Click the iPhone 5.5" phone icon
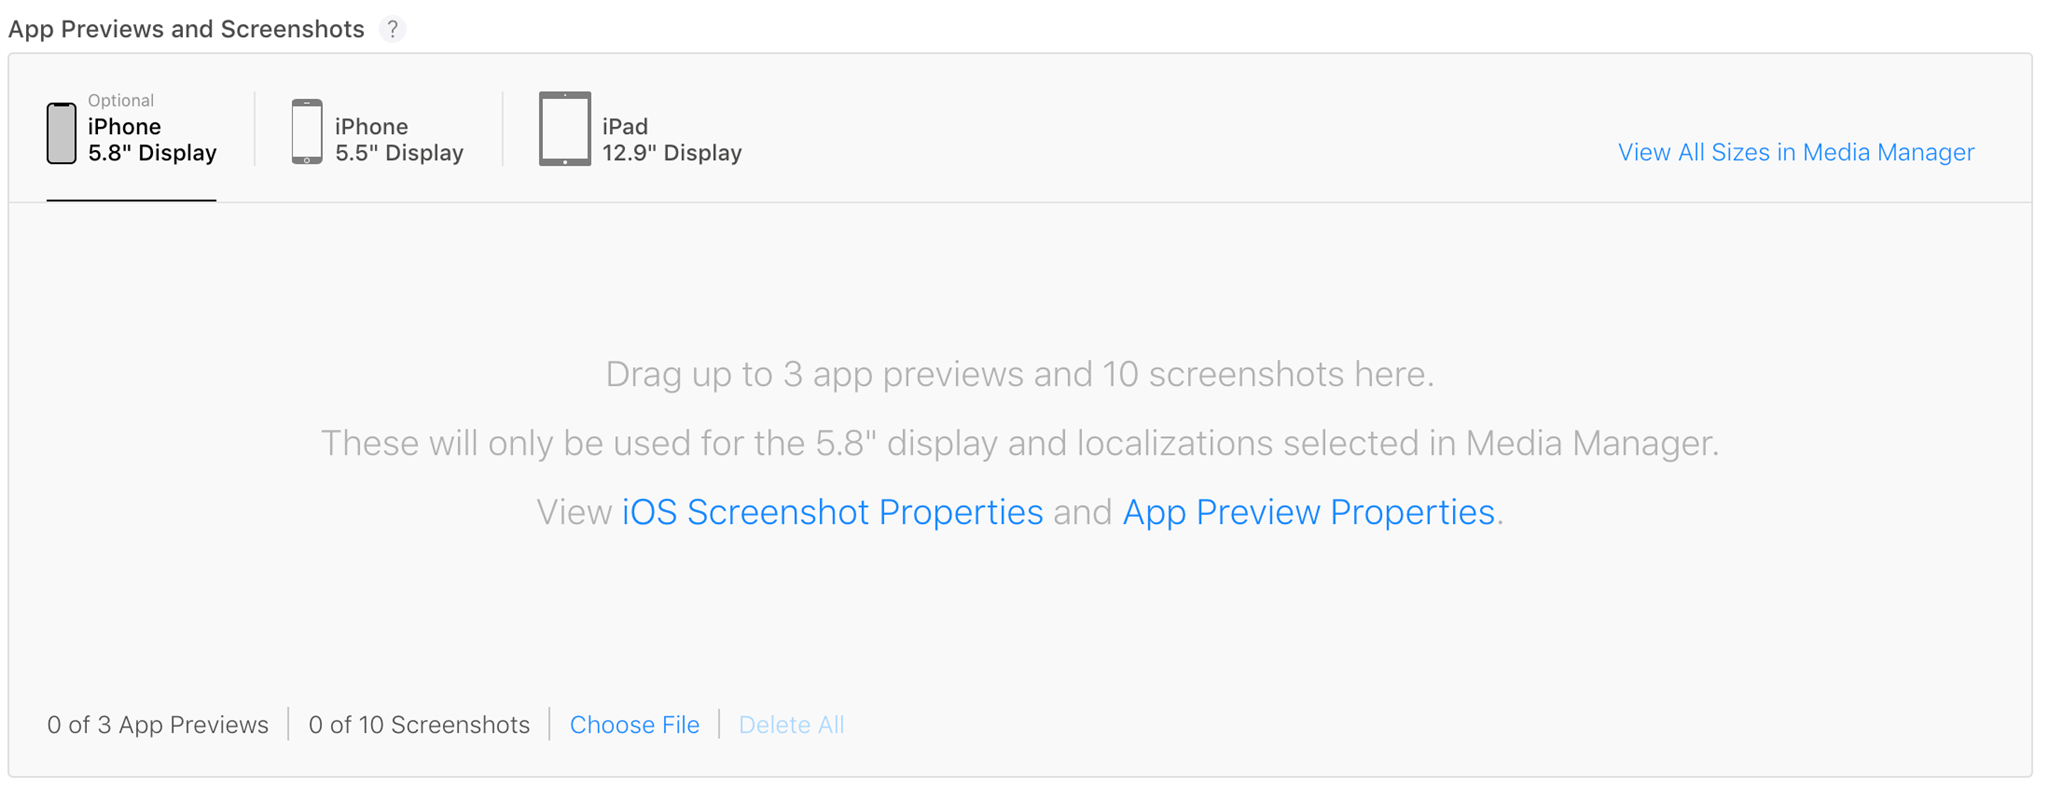This screenshot has height=789, width=2048. [306, 131]
